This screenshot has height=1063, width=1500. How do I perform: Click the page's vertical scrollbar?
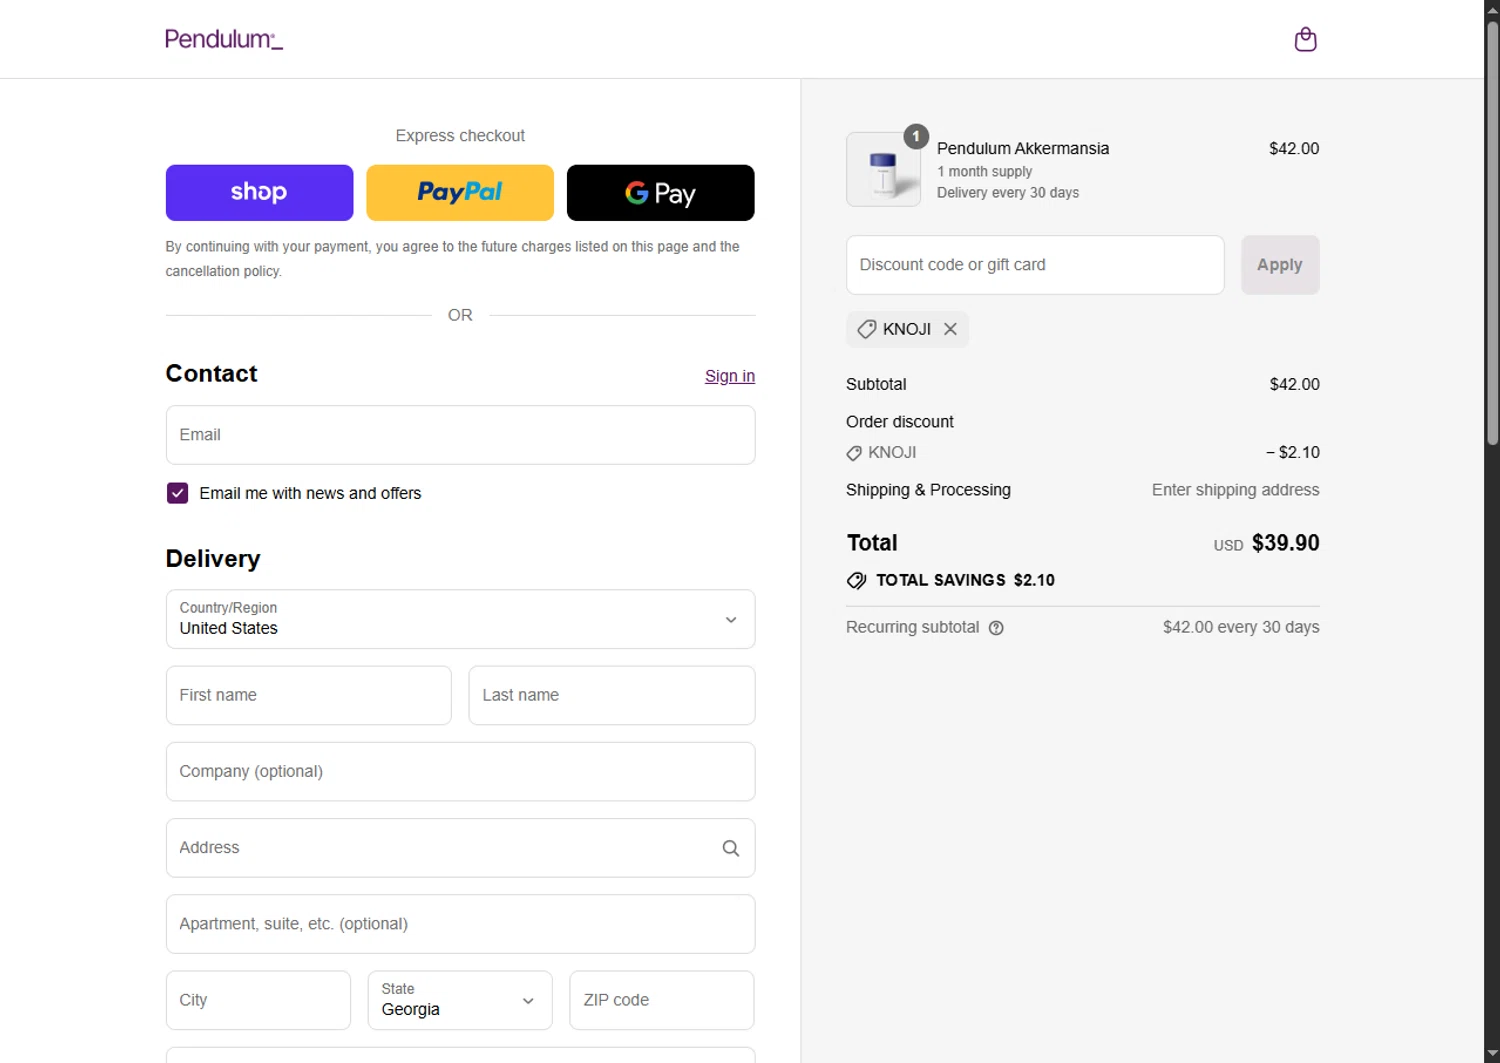point(1492,232)
